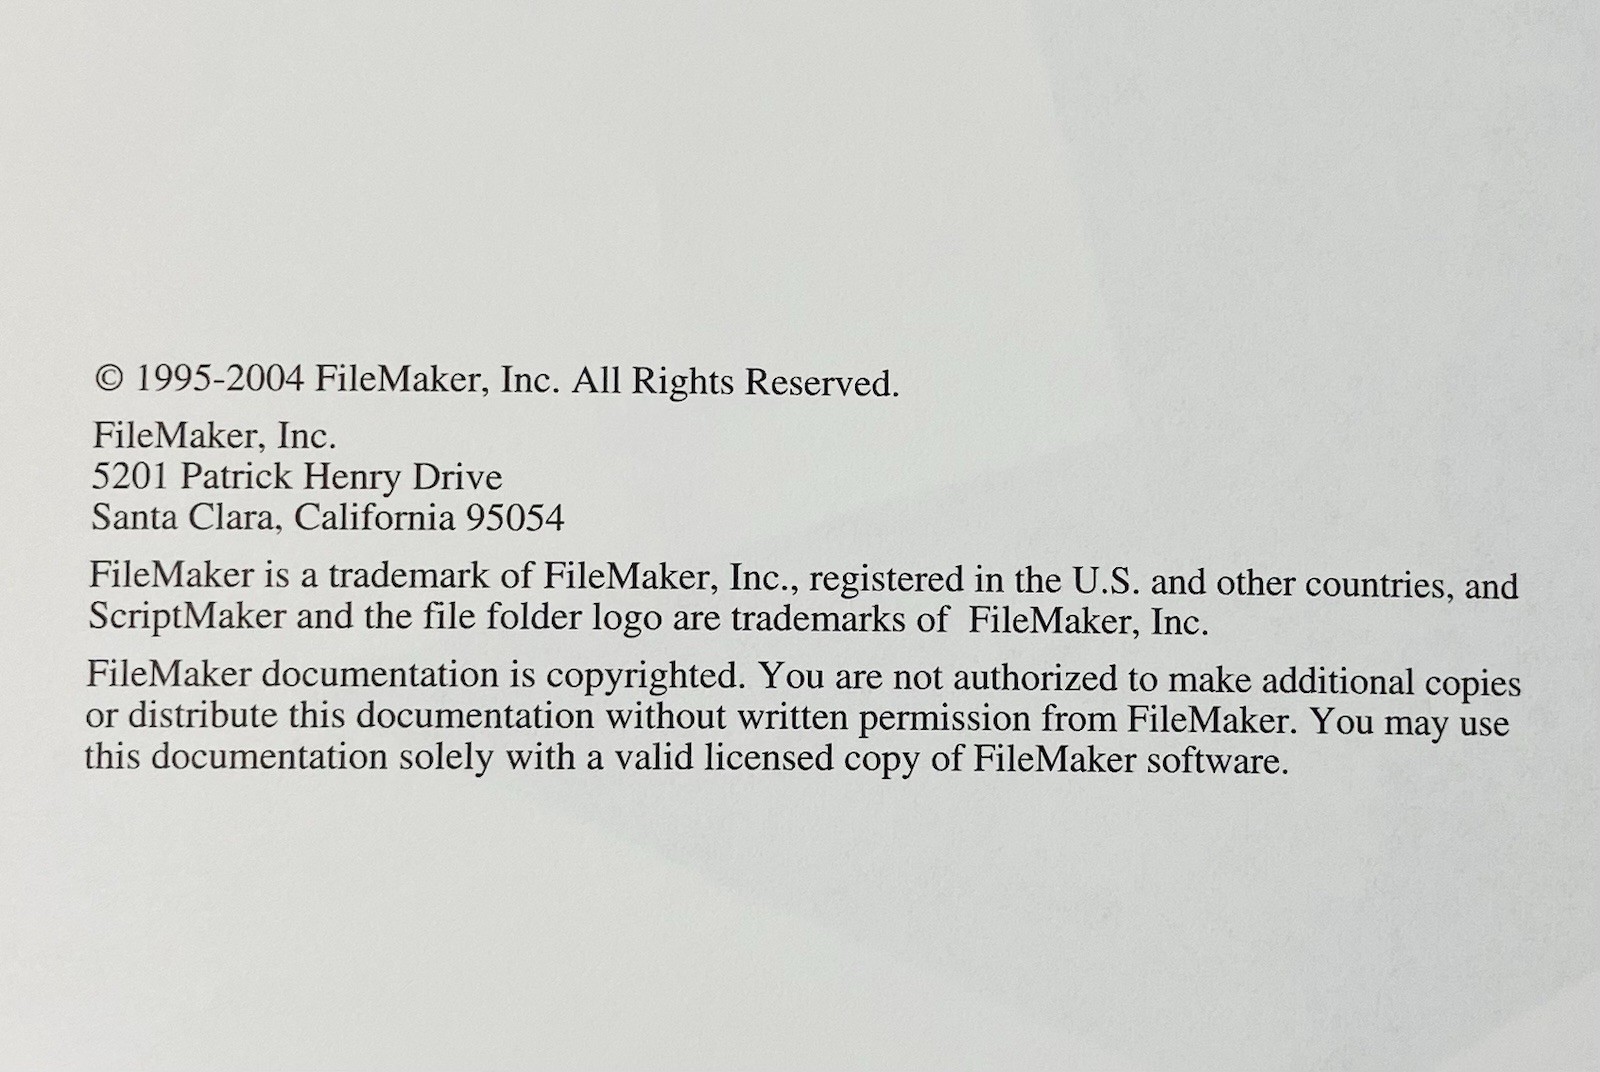Click the words valid licensed copy

(x=766, y=759)
